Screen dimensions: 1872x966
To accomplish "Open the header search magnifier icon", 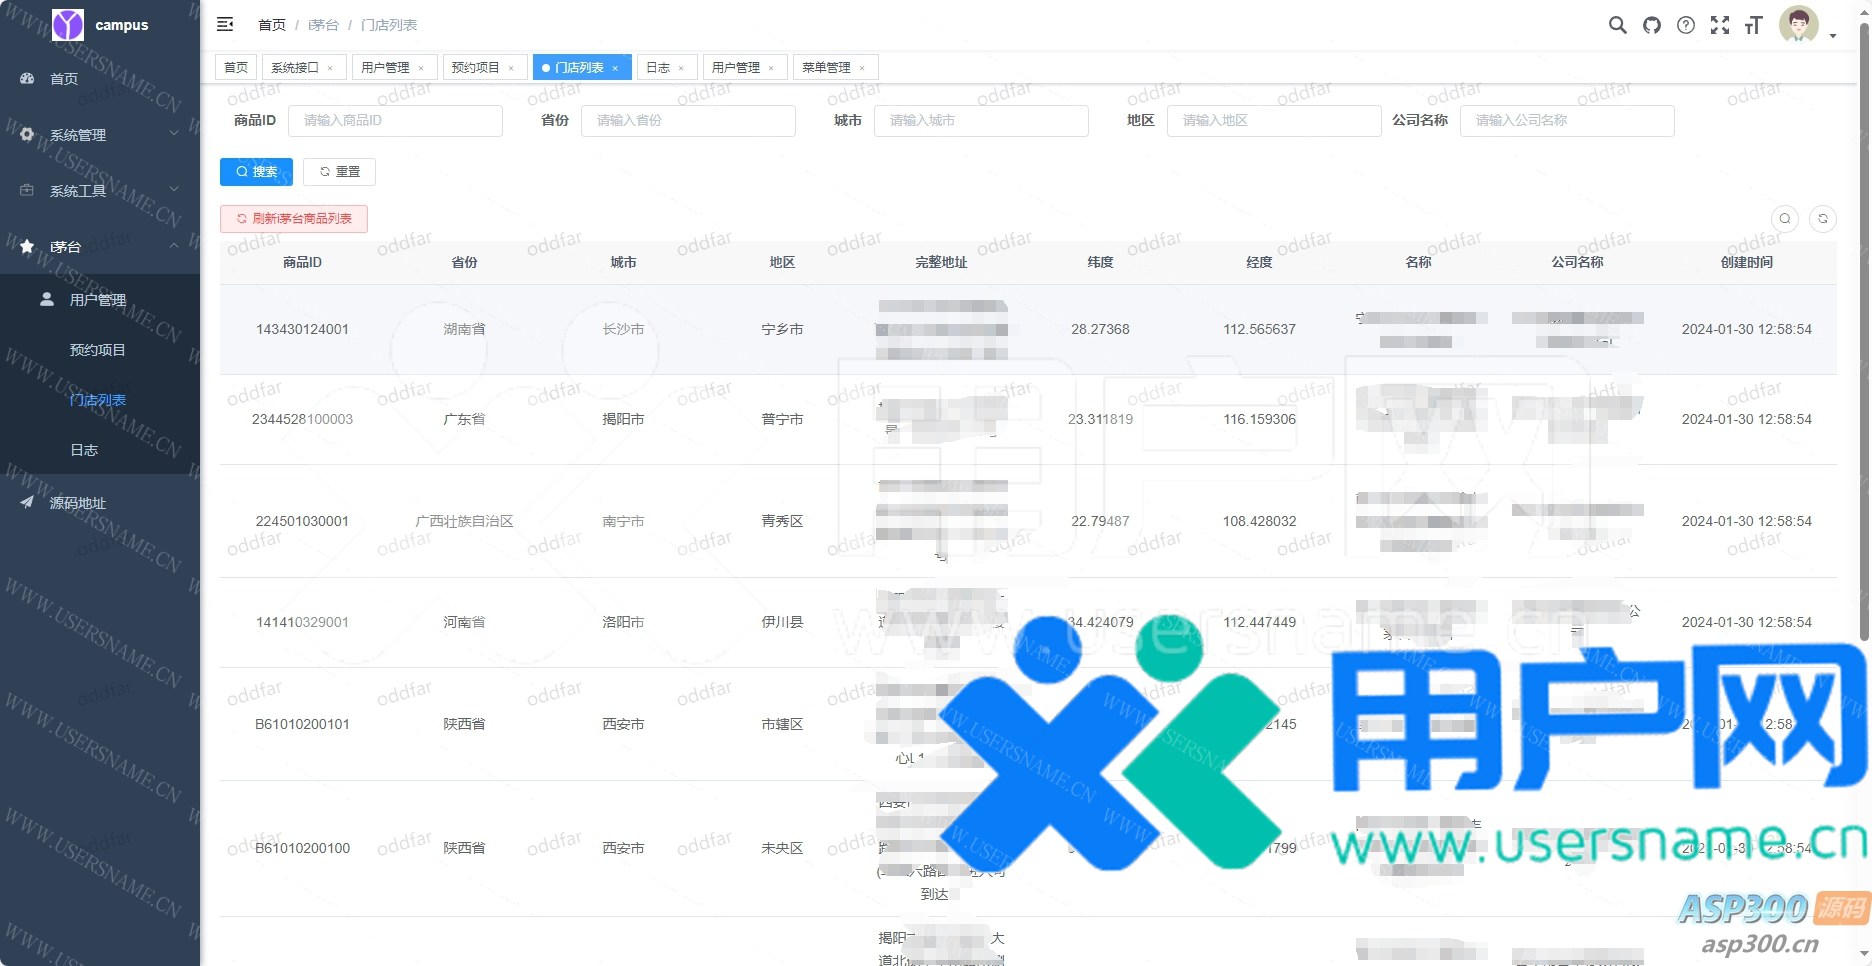I will [x=1617, y=25].
